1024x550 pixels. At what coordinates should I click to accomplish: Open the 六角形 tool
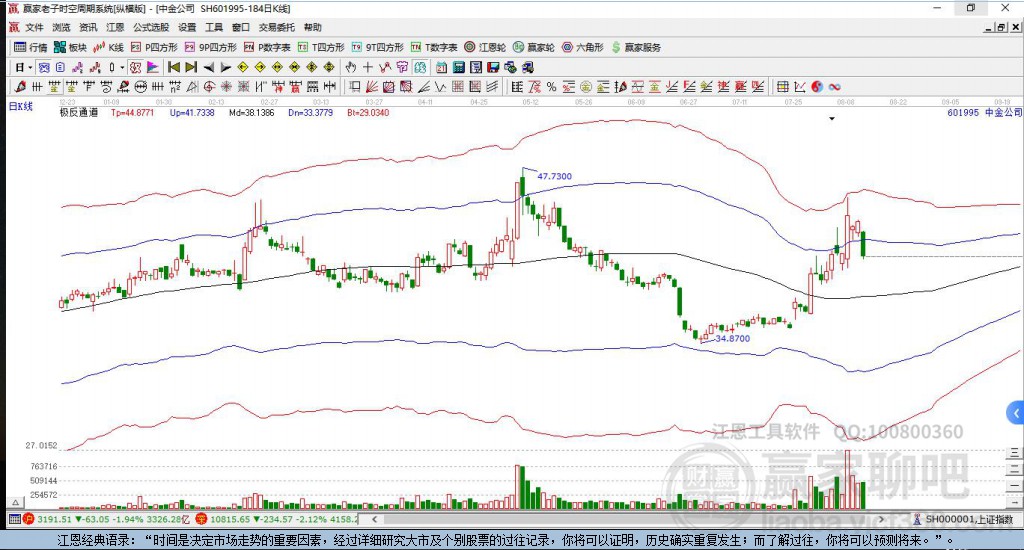pyautogui.click(x=583, y=47)
